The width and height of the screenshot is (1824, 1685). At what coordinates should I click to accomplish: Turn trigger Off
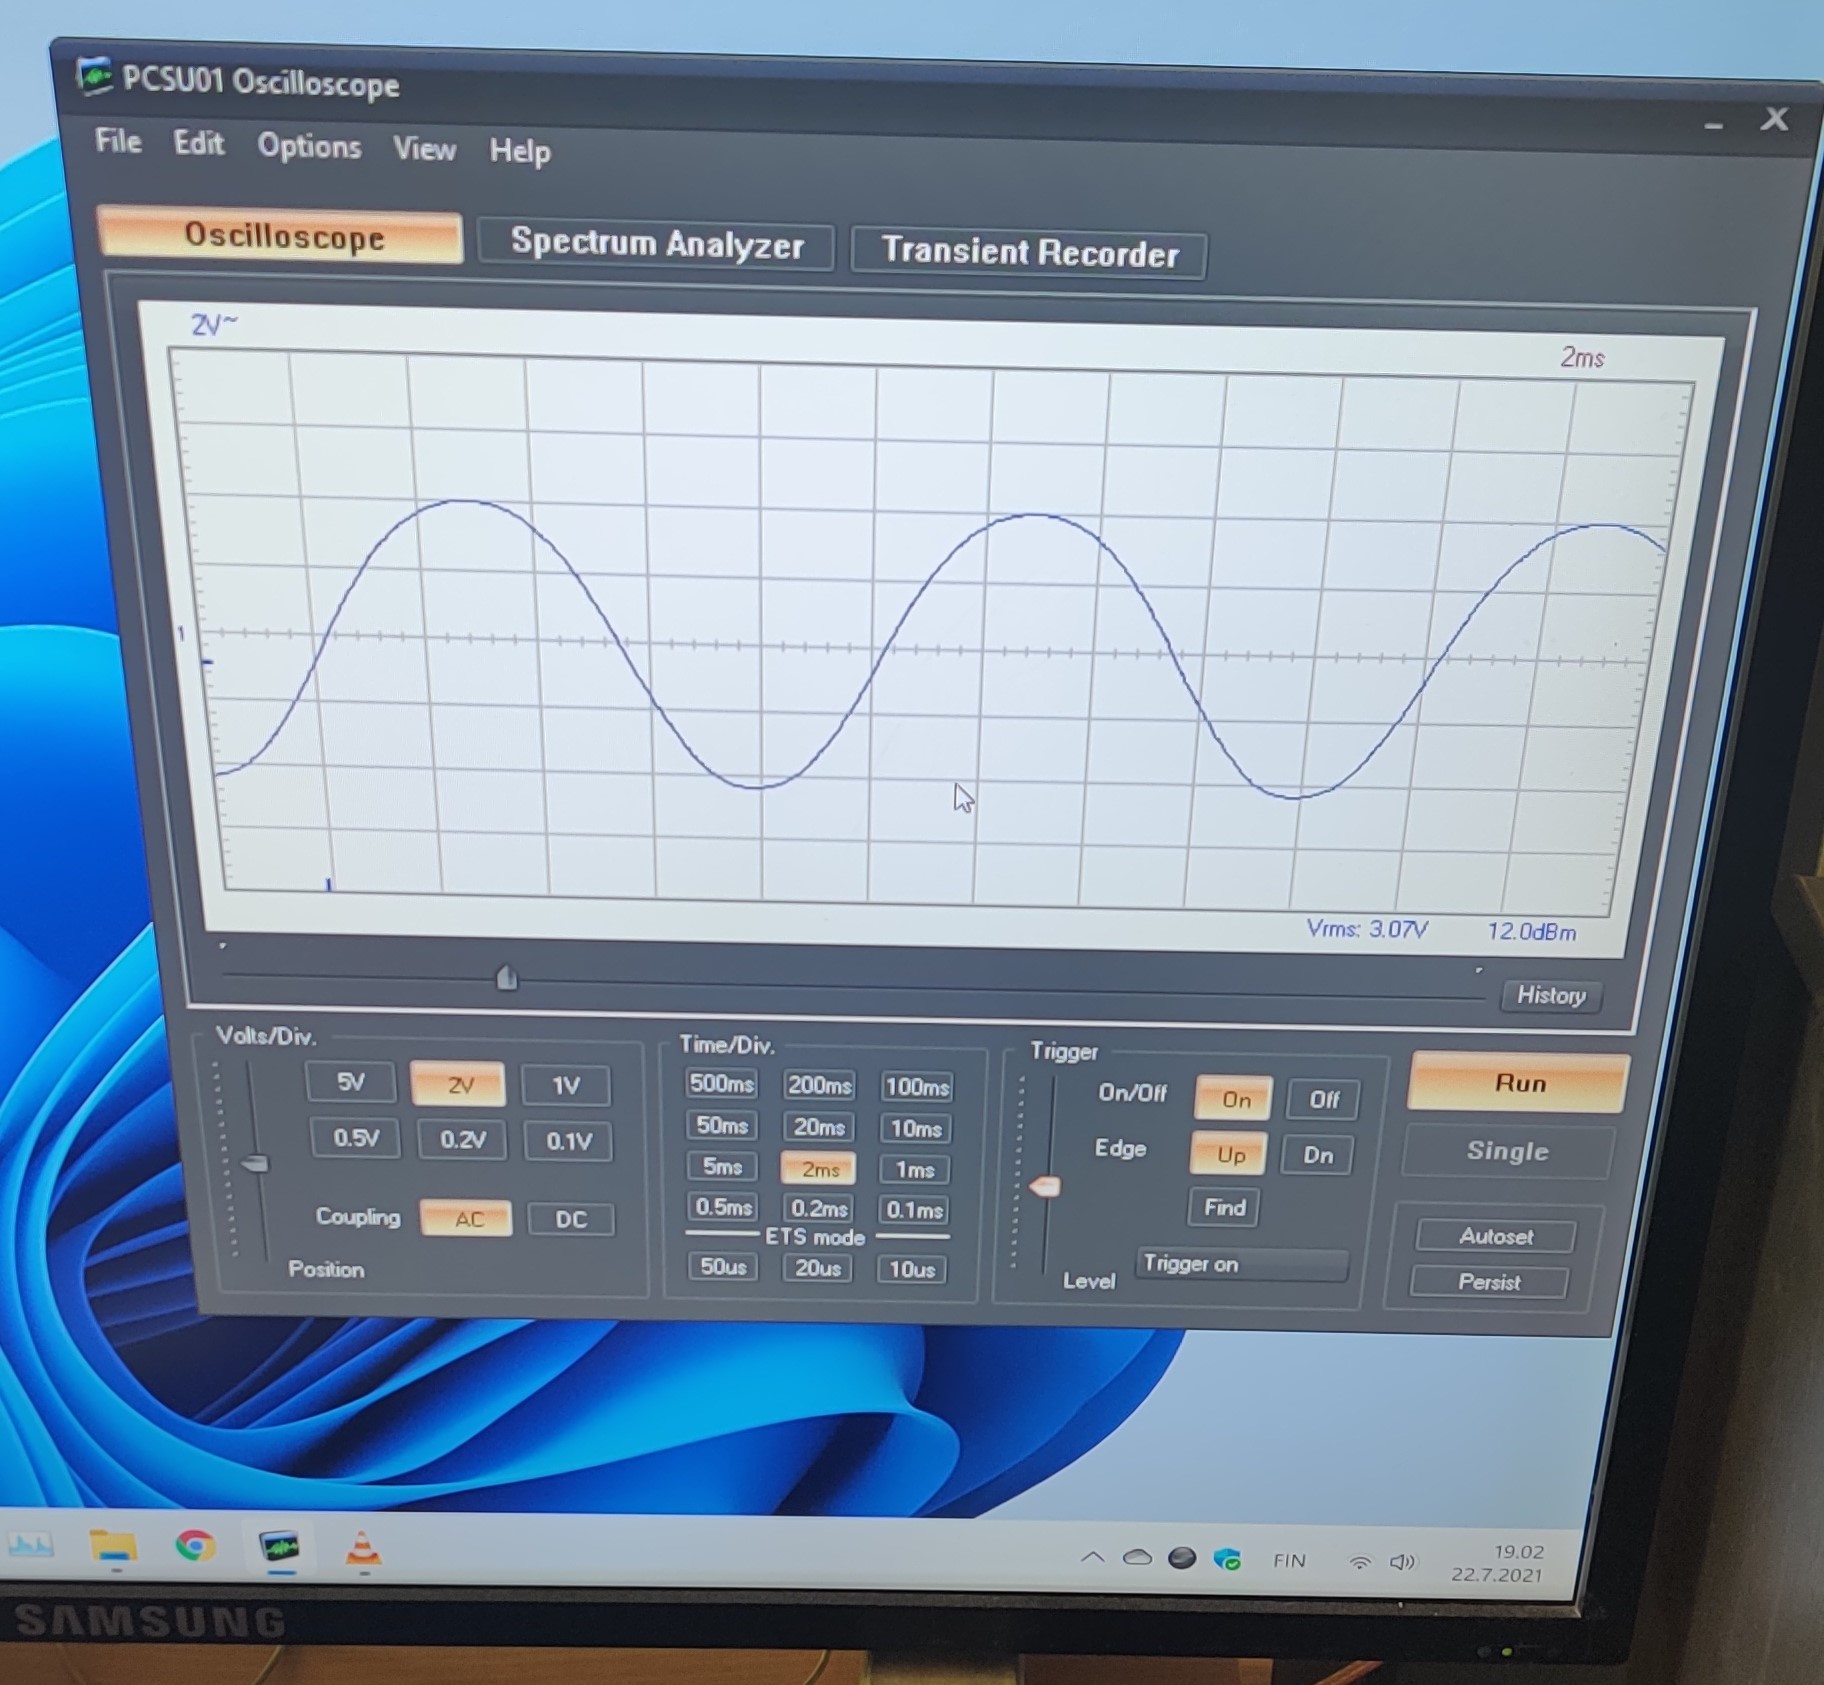coord(1323,1100)
